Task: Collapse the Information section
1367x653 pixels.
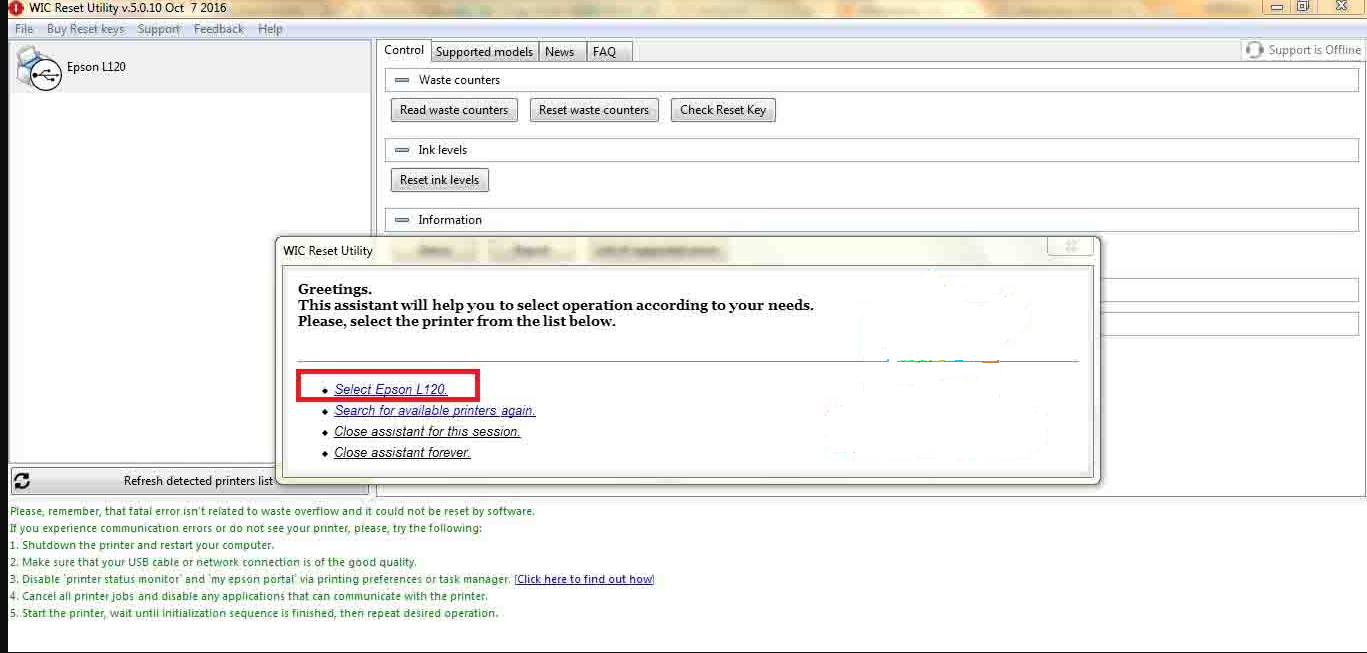Action: pyautogui.click(x=402, y=220)
